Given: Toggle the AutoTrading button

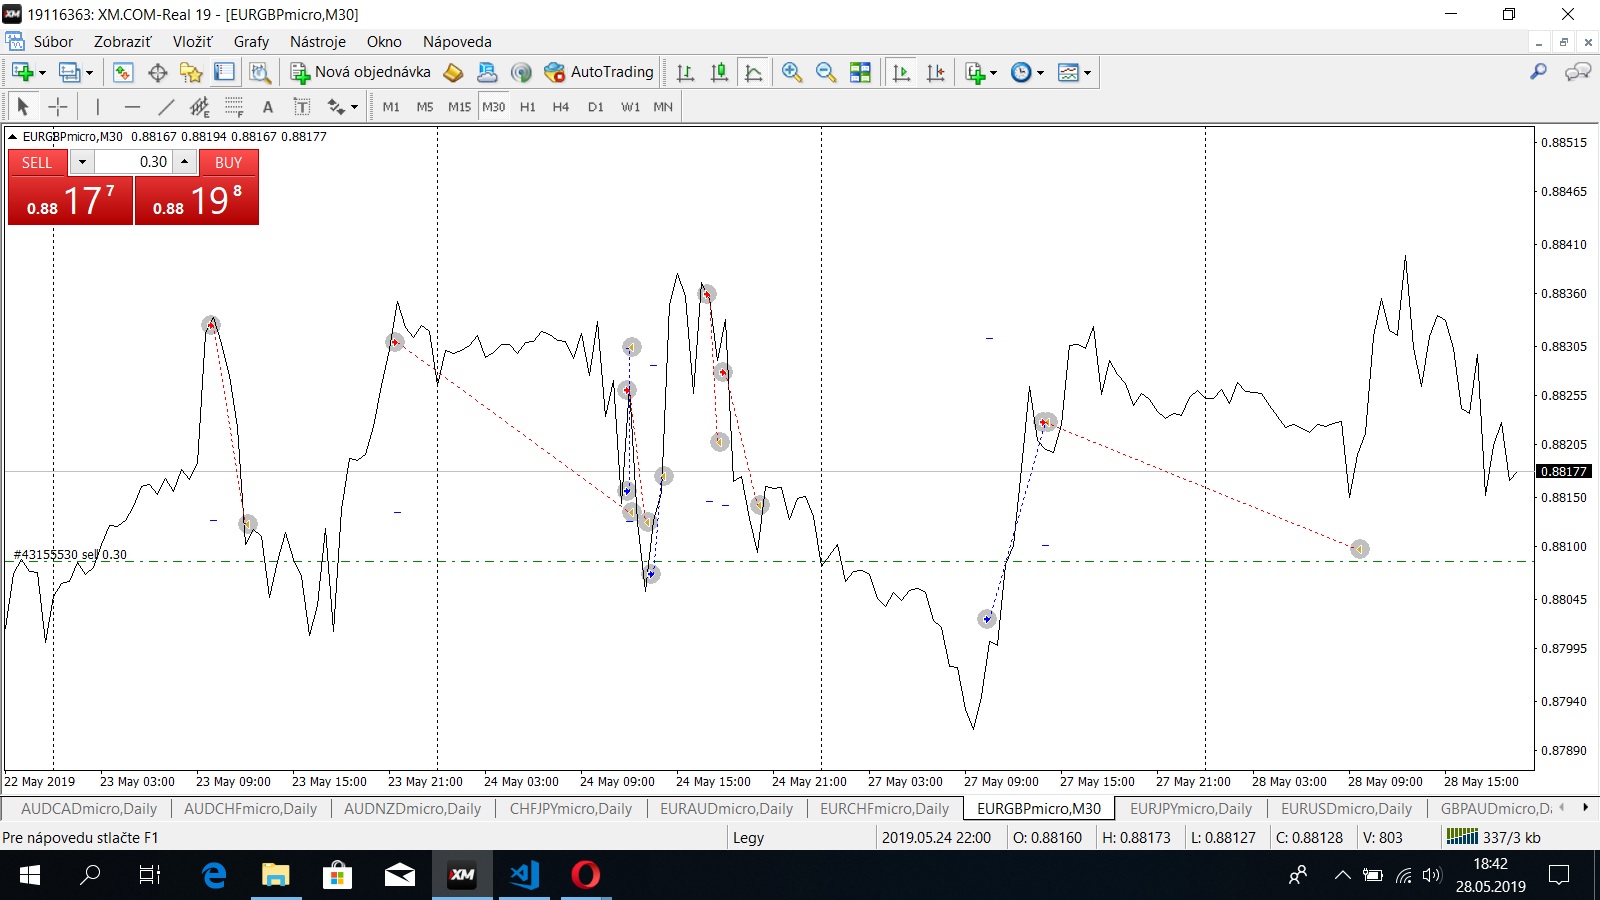Looking at the screenshot, I should pyautogui.click(x=598, y=72).
